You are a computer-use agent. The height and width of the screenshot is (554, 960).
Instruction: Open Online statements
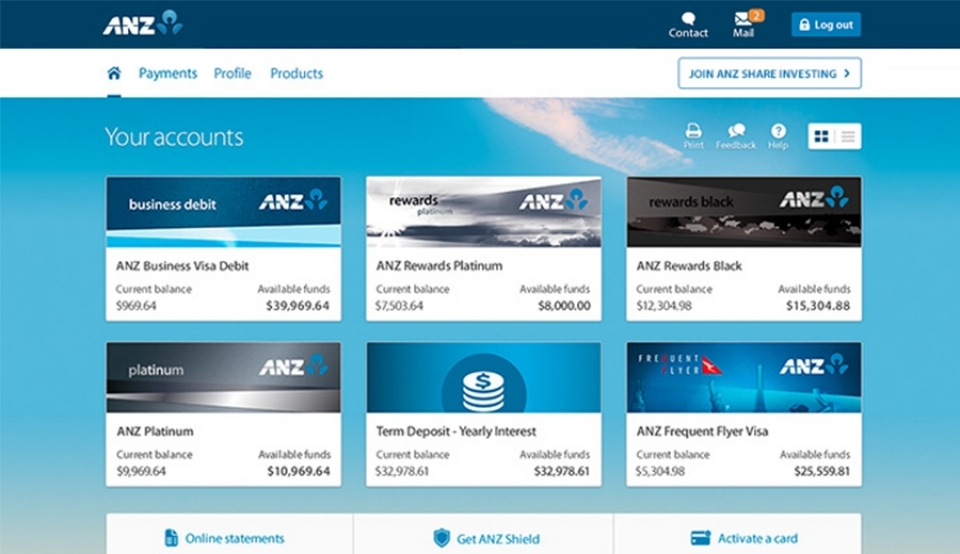pyautogui.click(x=224, y=539)
